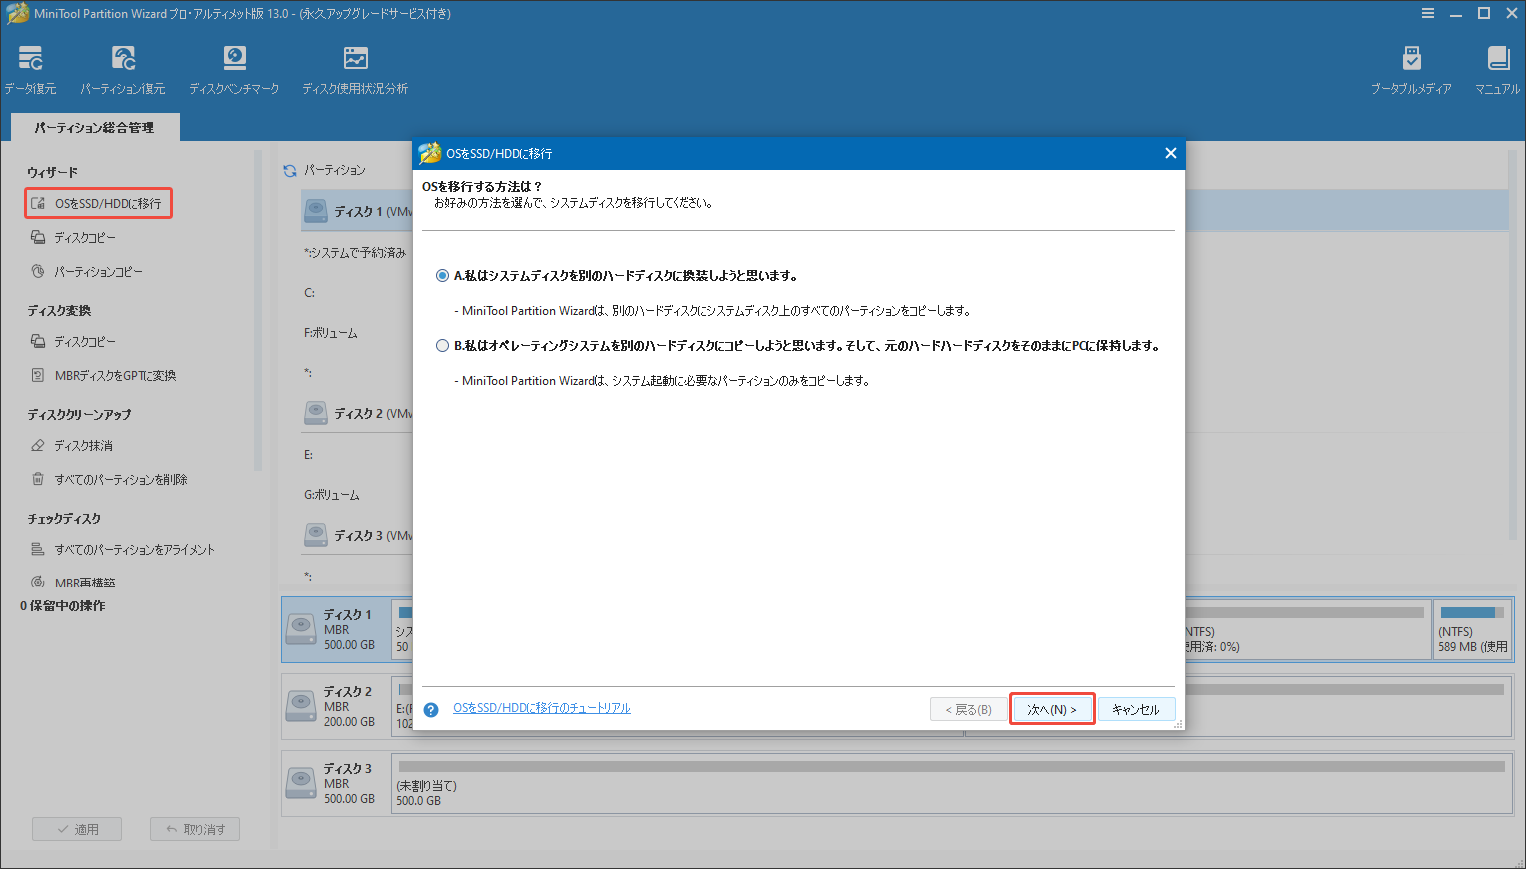Cancel the OS migration dialog
Screen dimensions: 1526x869
point(1137,708)
